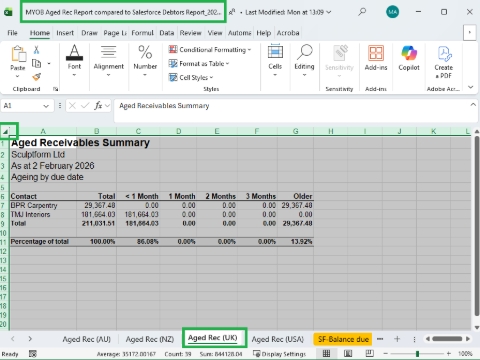Click the Excel app icon in title bar

(x=8, y=12)
